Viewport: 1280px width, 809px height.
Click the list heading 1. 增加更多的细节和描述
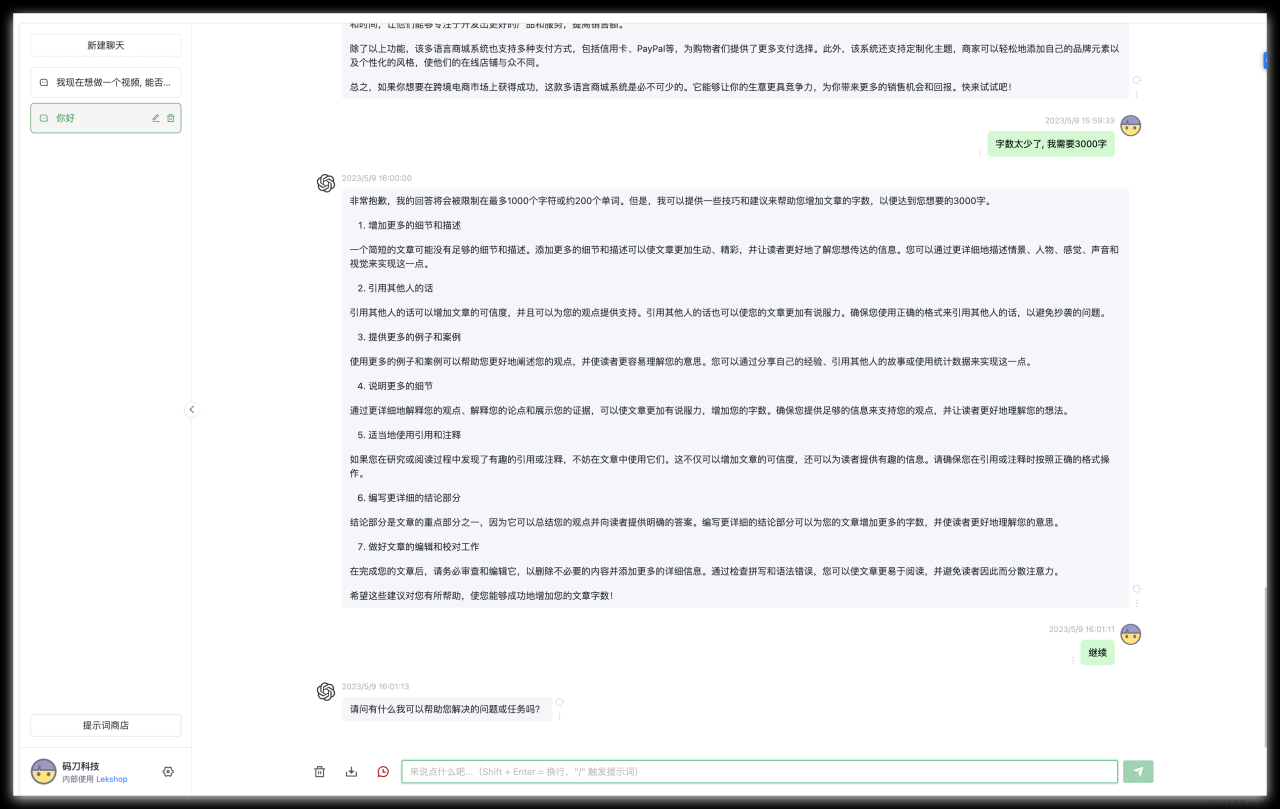pos(410,225)
